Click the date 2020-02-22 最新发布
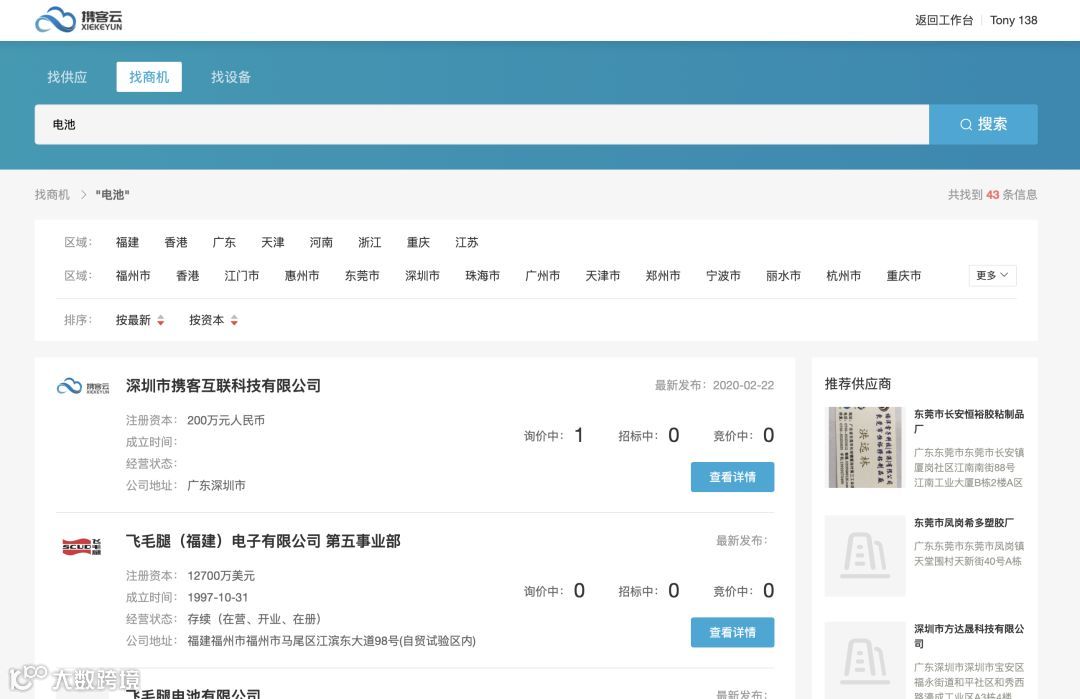The width and height of the screenshot is (1080, 699). [x=743, y=386]
